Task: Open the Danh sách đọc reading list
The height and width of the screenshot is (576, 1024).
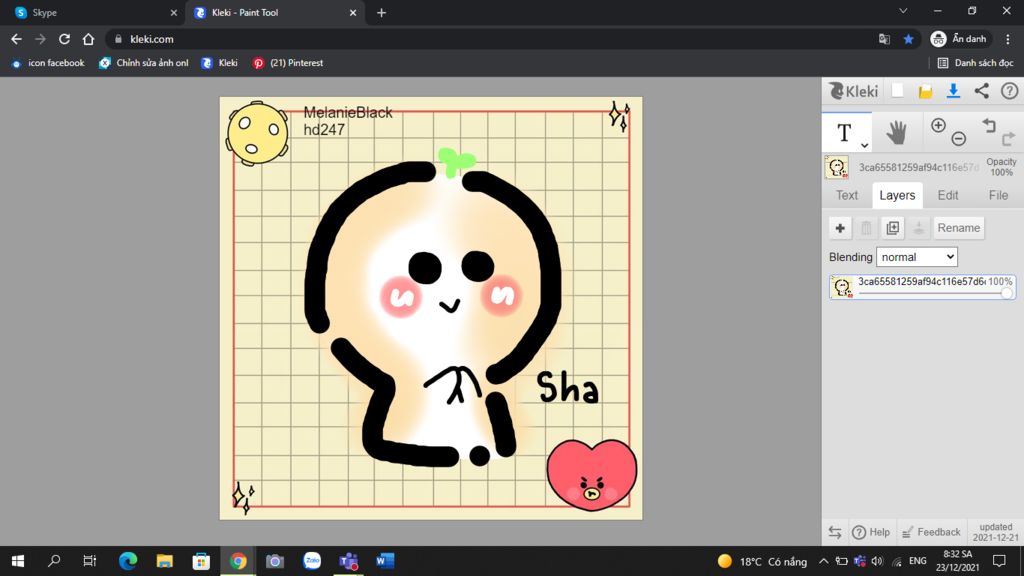Action: 975,63
